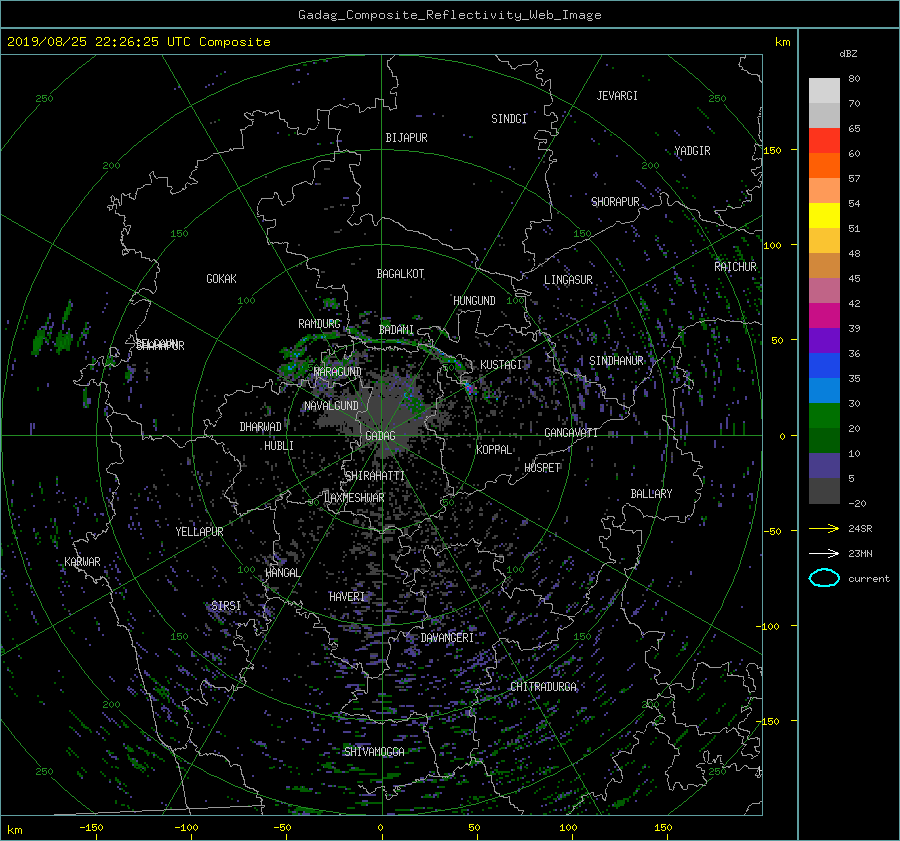This screenshot has width=900, height=841.
Task: Click the yellow 24SR arrow legend icon
Action: [x=824, y=528]
